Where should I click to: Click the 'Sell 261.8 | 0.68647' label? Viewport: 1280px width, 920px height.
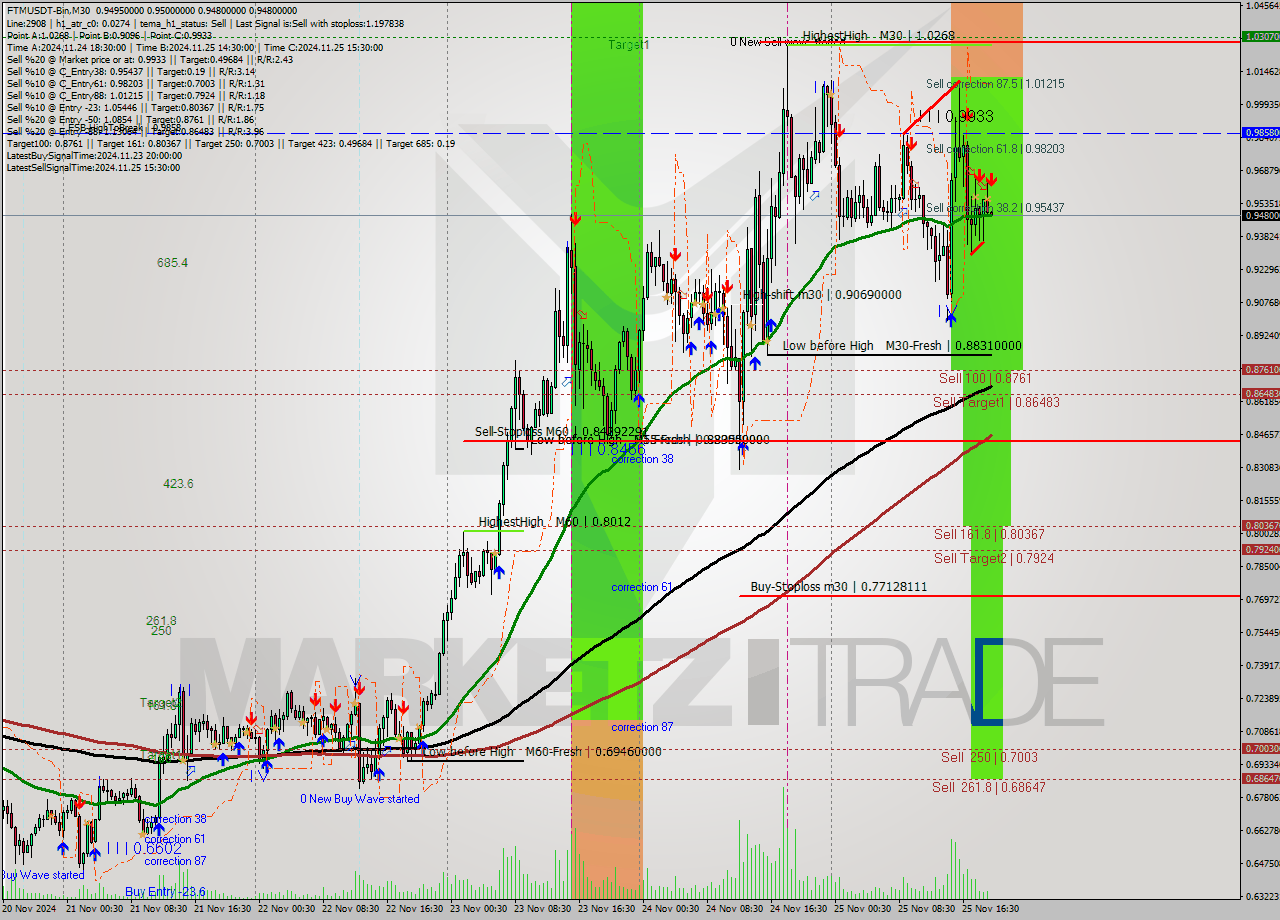click(989, 787)
